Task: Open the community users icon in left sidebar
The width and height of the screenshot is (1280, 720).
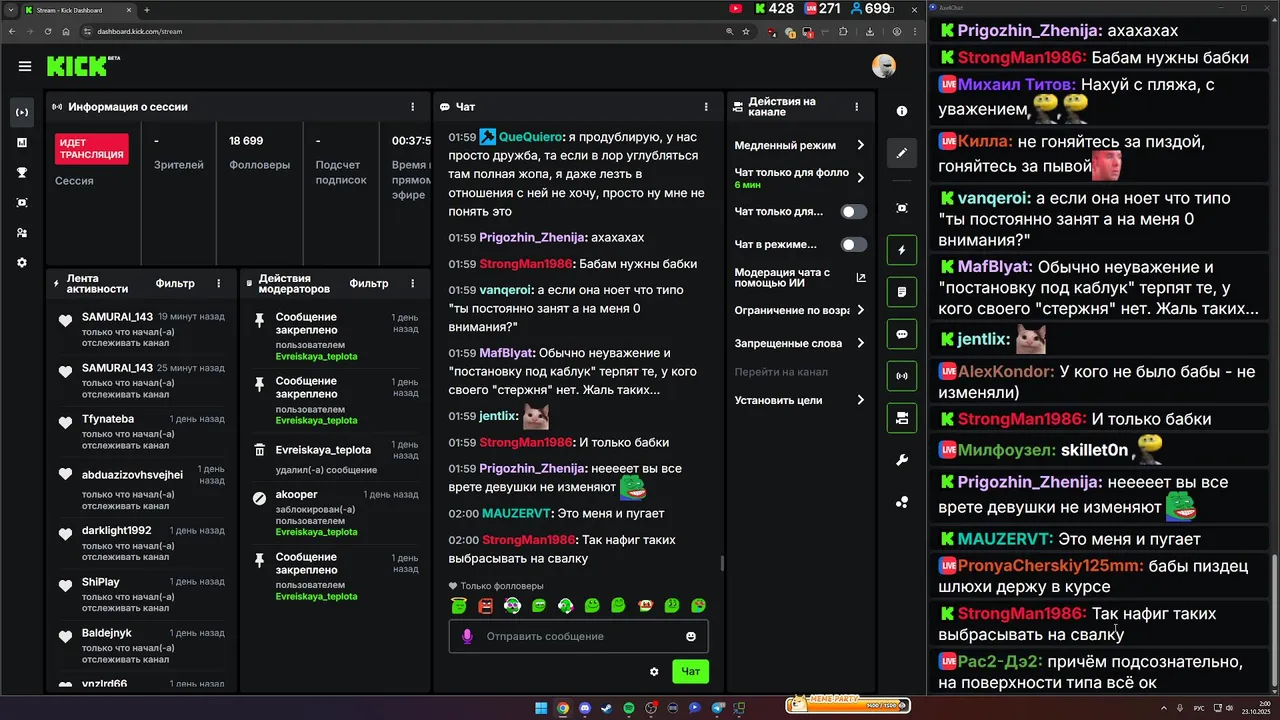Action: [x=22, y=232]
